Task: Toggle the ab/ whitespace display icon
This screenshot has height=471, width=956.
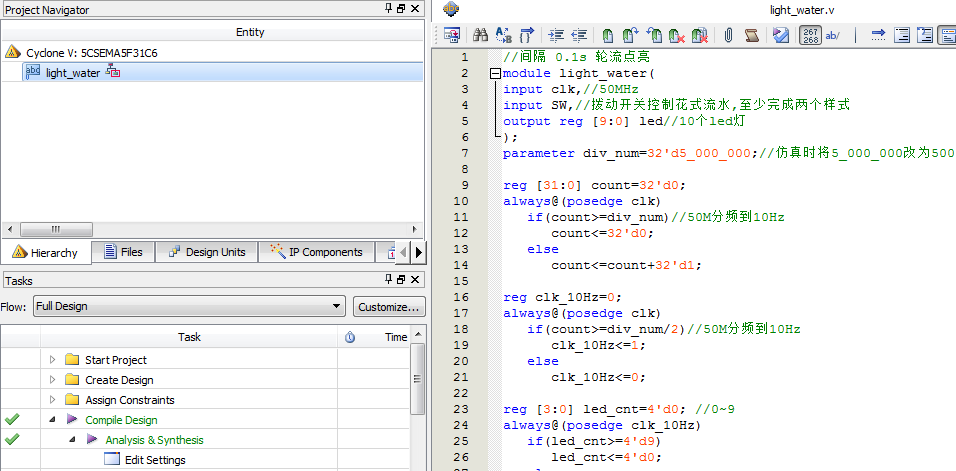Action: 832,35
